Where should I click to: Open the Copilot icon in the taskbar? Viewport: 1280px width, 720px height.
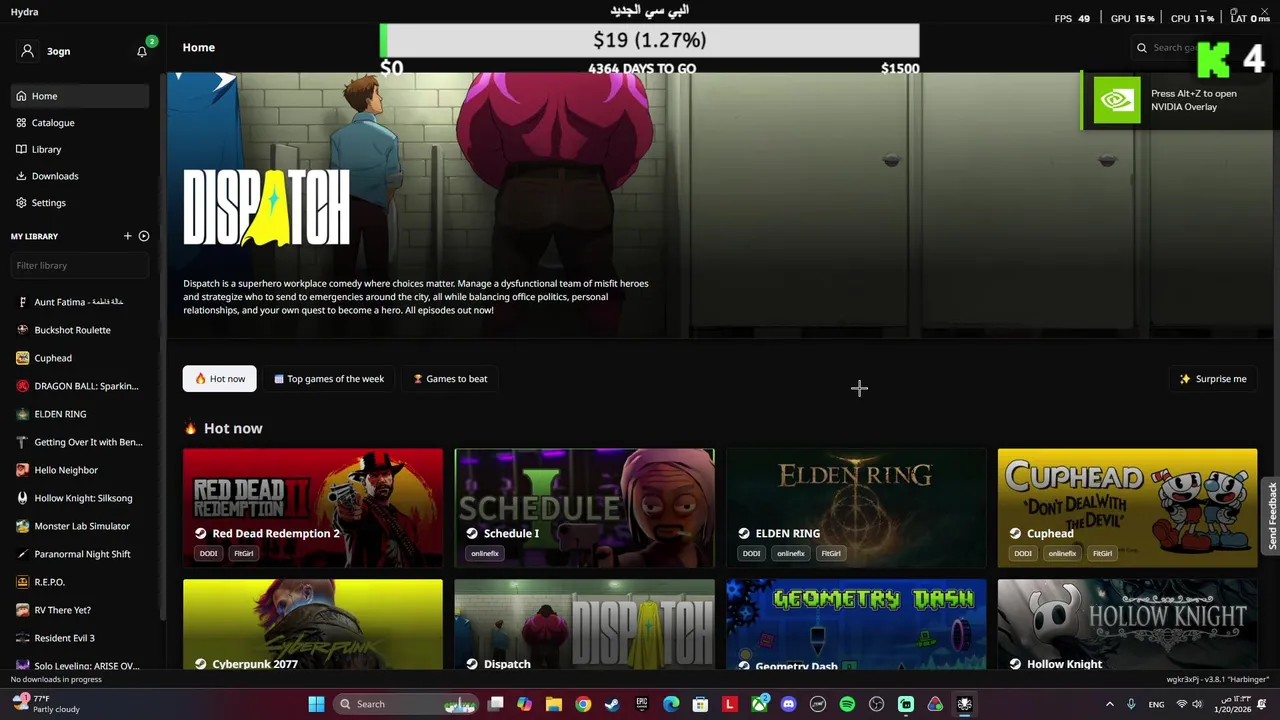pyautogui.click(x=524, y=704)
